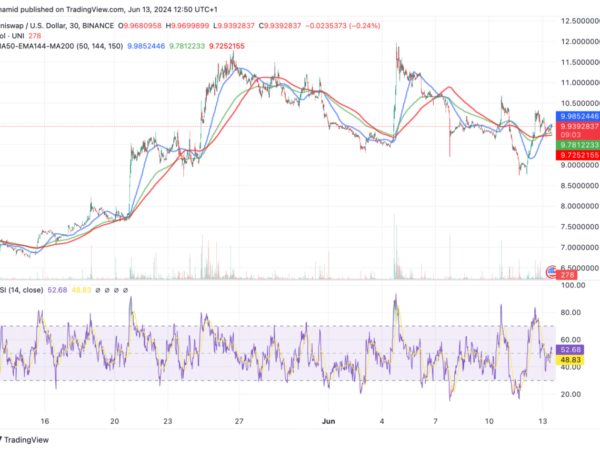This screenshot has height=450, width=600.
Task: Click the change value −0.0235373 (−0.24%)
Action: (x=343, y=26)
